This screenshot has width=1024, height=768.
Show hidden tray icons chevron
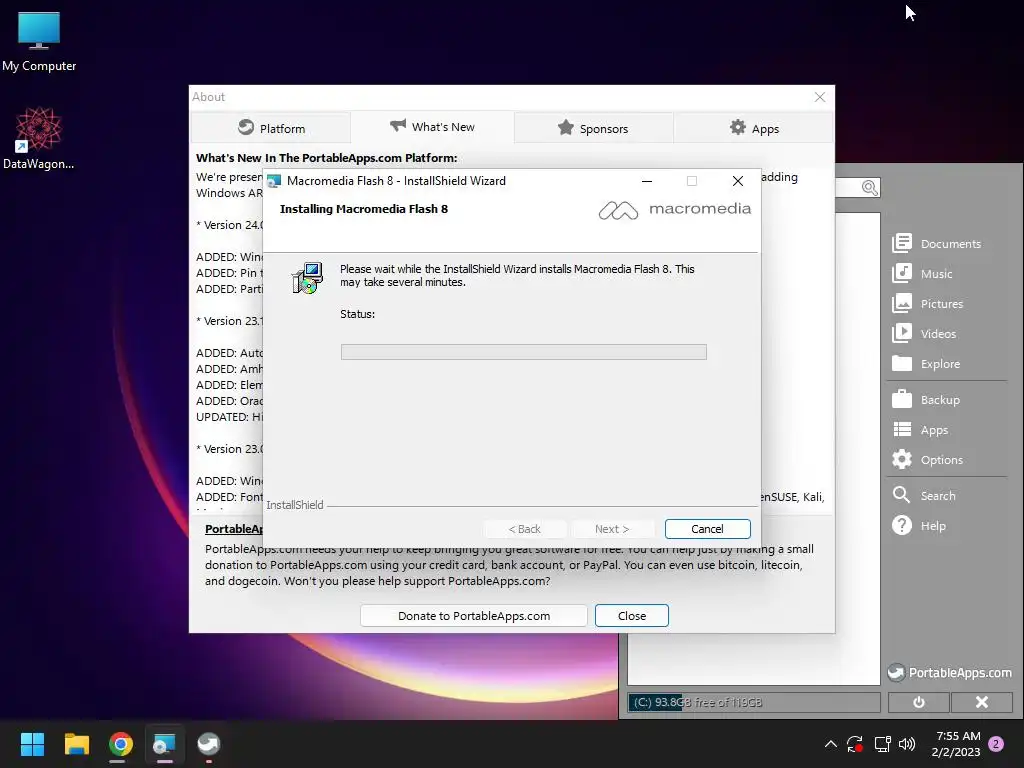[831, 744]
